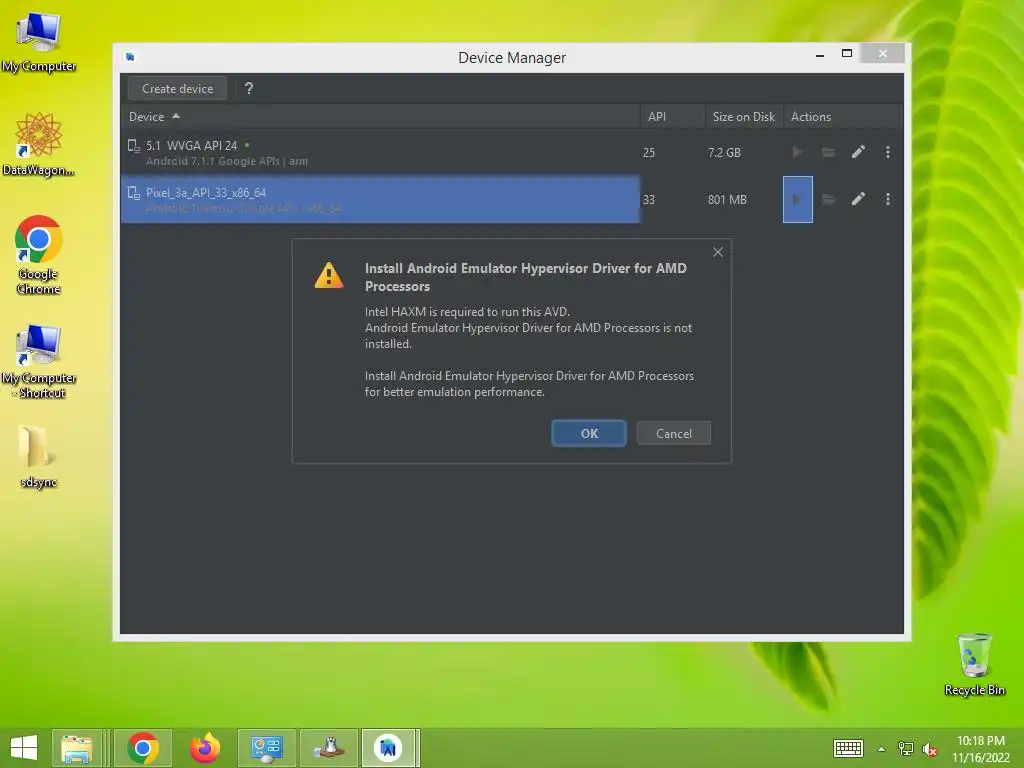The width and height of the screenshot is (1024, 768).
Task: Edit the 5.1 WVGA API 24 device
Action: [858, 152]
